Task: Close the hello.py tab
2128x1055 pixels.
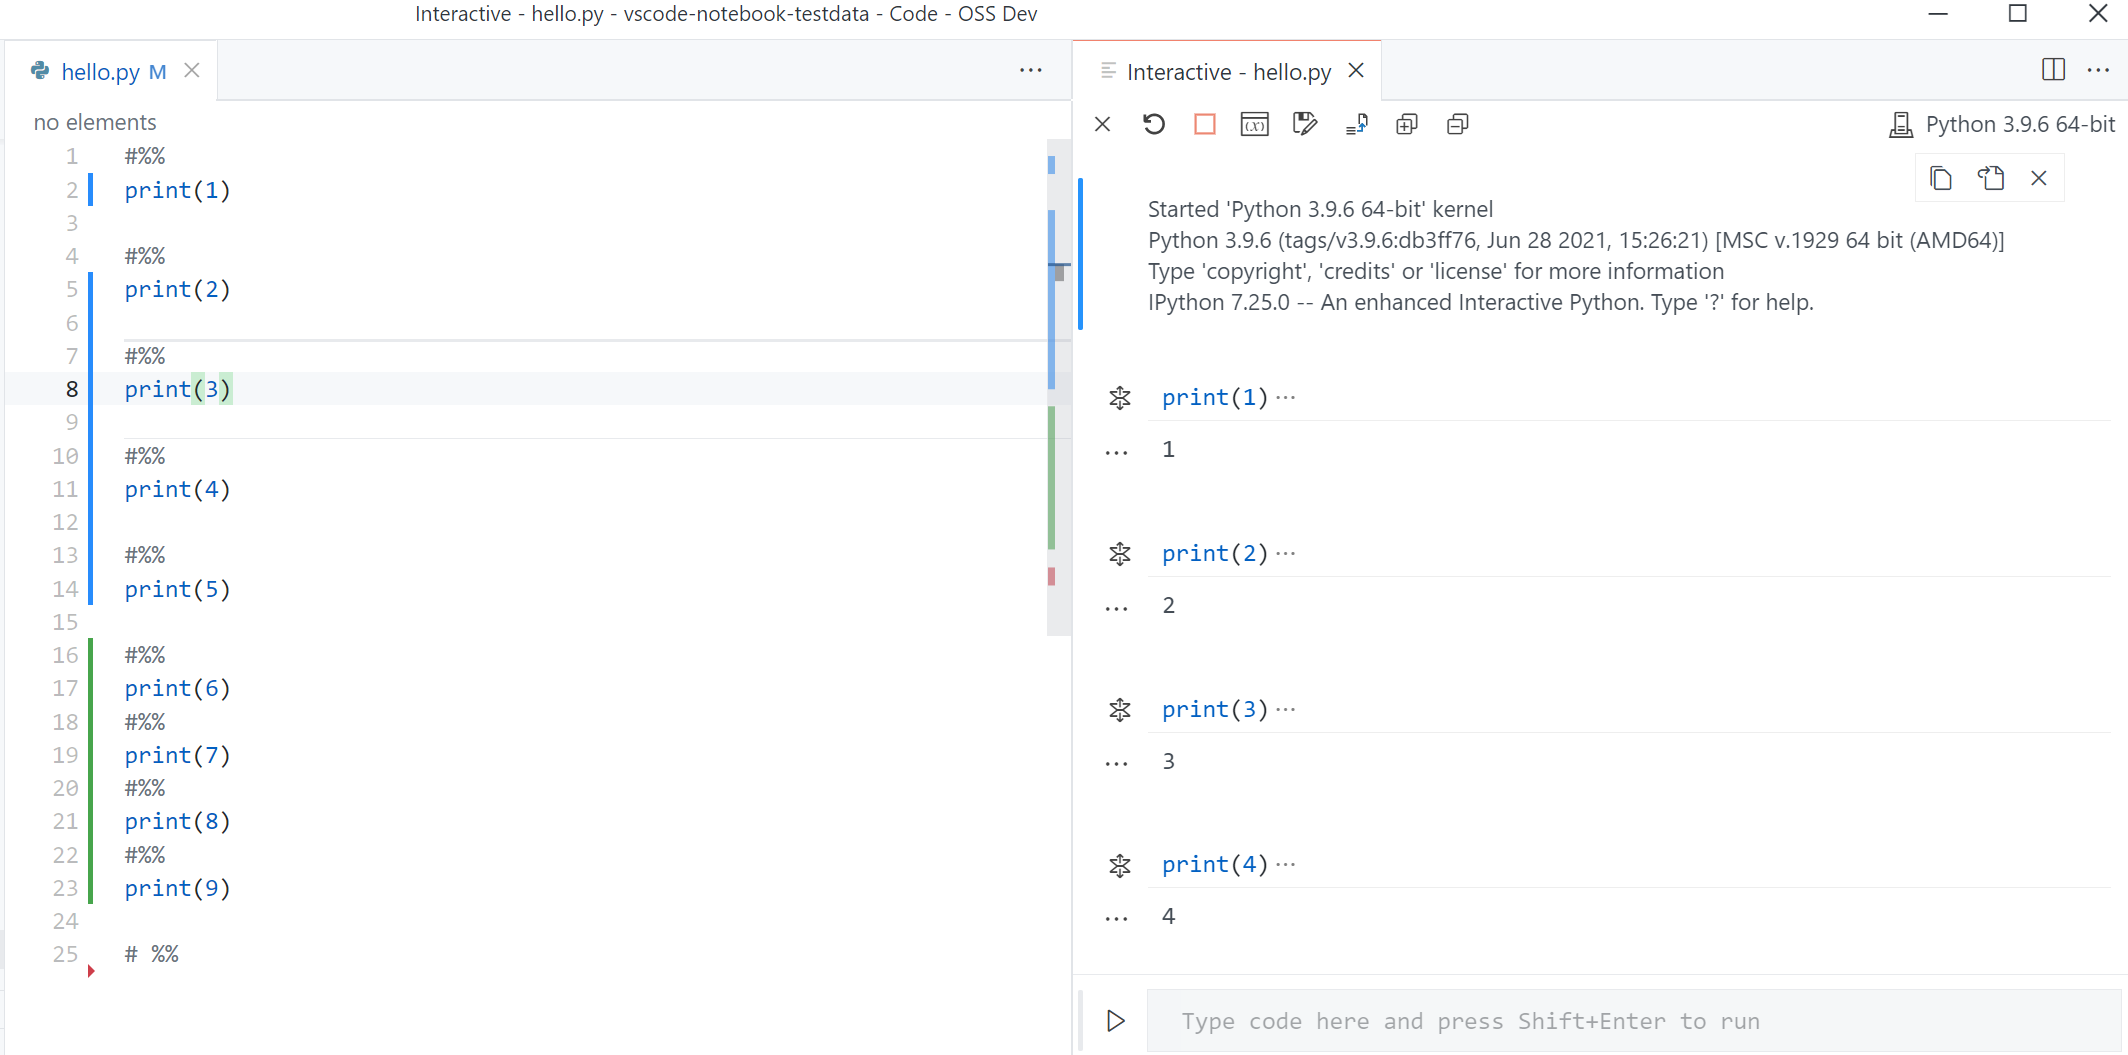Action: tap(192, 70)
